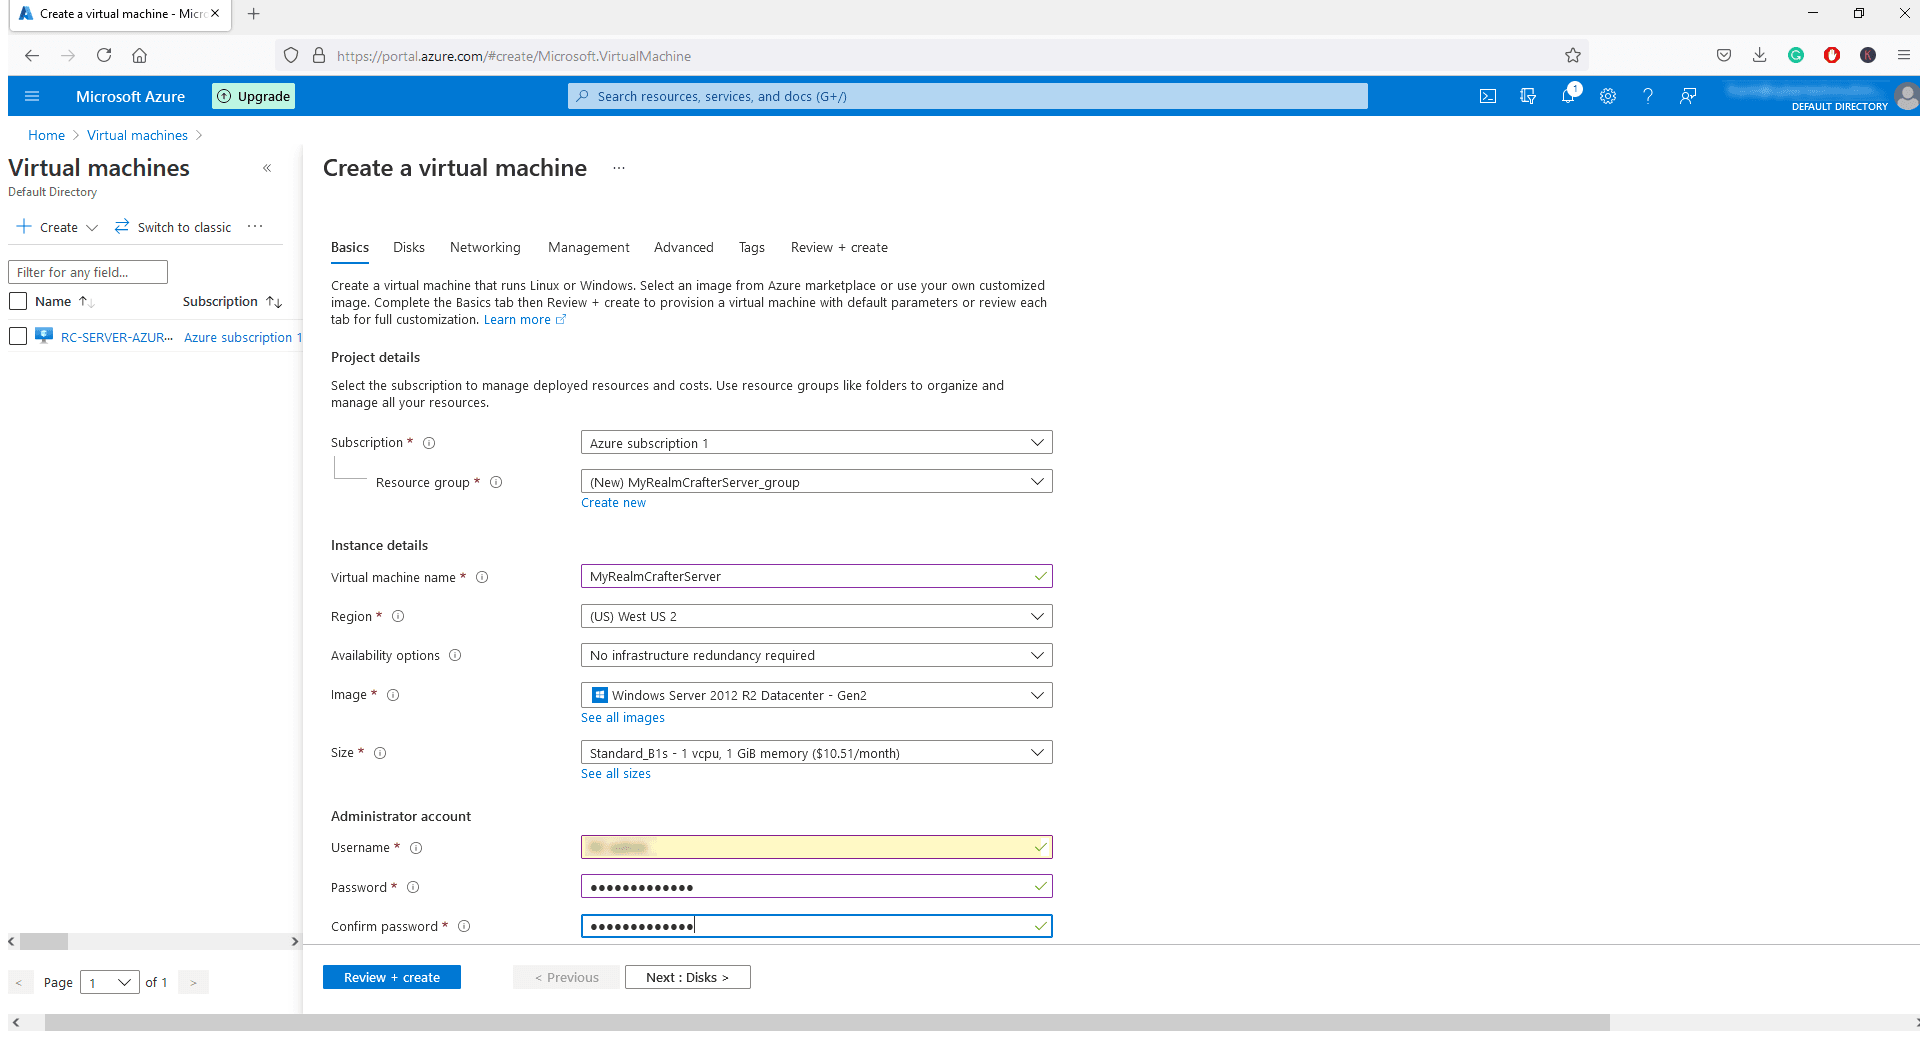Expand the Resource group dropdown
This screenshot has width=1920, height=1040.
click(x=816, y=482)
